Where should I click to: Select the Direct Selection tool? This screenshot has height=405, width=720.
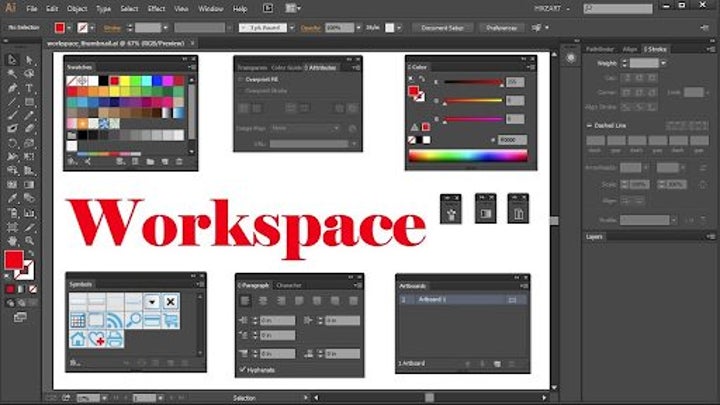pos(30,60)
